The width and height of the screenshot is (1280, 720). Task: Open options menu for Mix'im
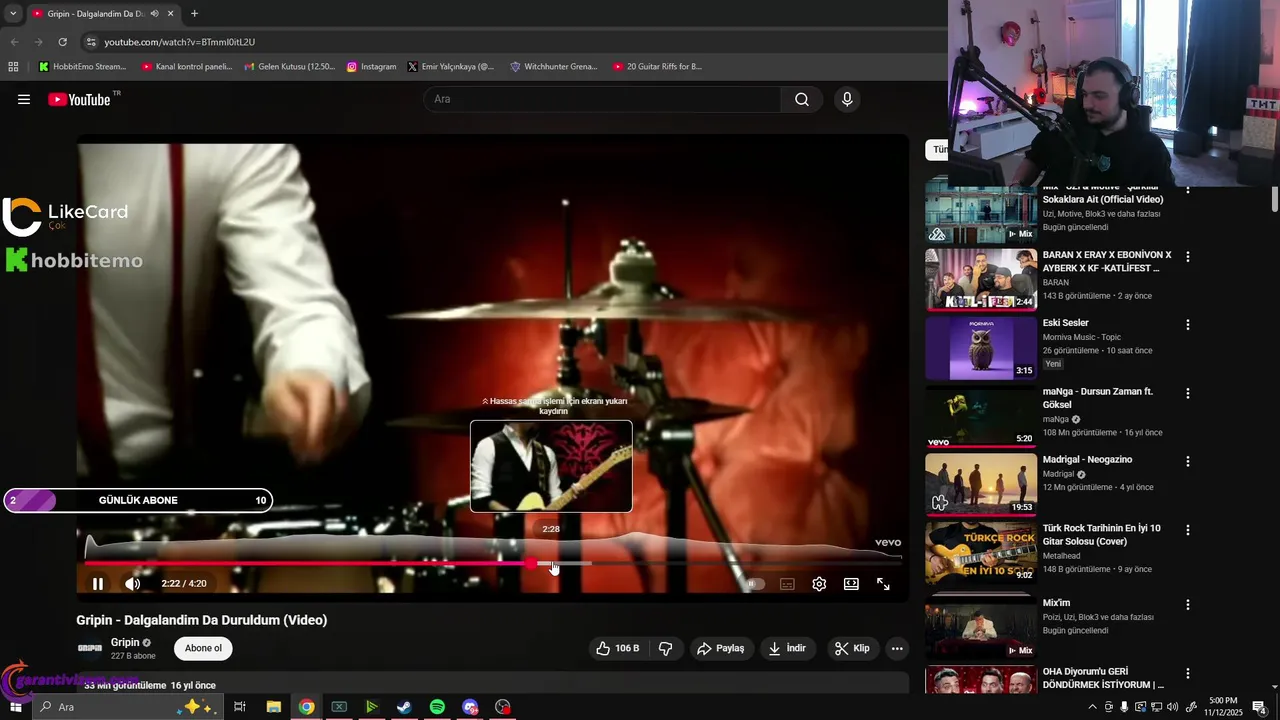click(x=1188, y=605)
